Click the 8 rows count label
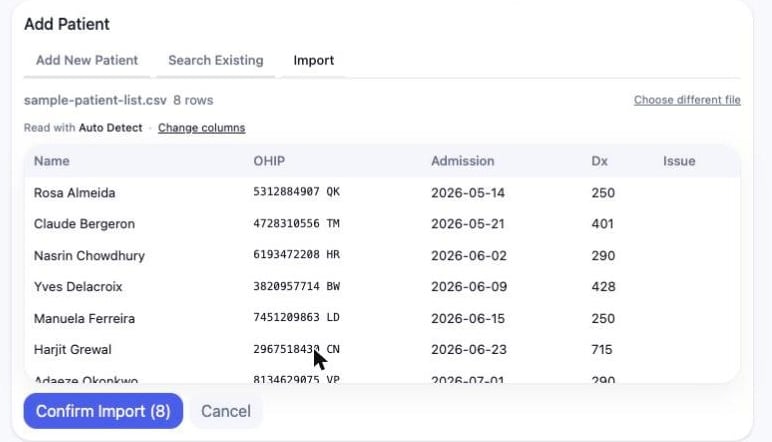 193,100
